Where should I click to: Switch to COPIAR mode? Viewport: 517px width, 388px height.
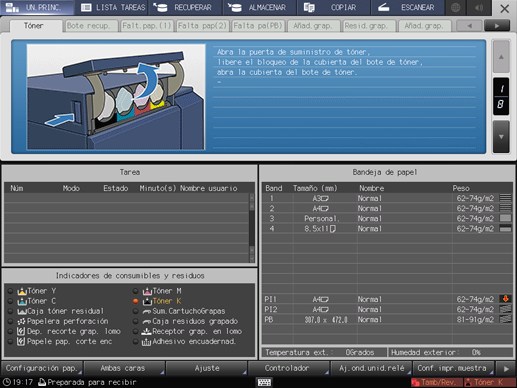(x=334, y=7)
